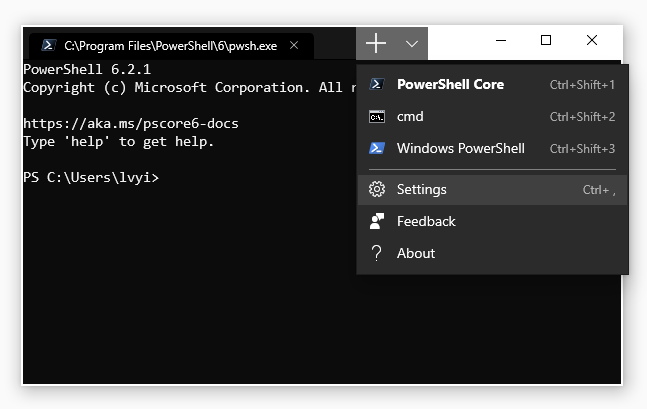
Task: Click the PowerShell Core icon in the menu
Action: 377,85
